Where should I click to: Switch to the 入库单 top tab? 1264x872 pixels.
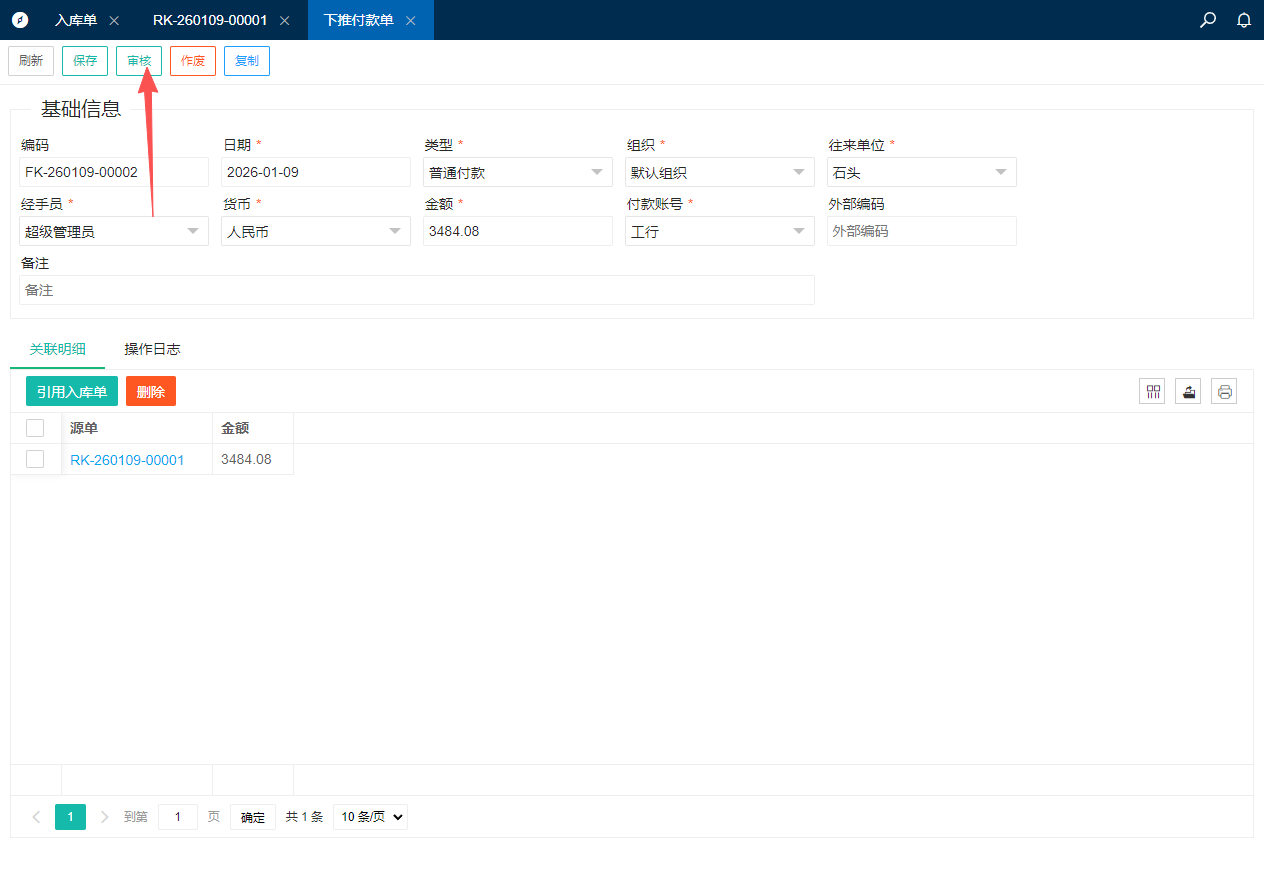pyautogui.click(x=76, y=20)
